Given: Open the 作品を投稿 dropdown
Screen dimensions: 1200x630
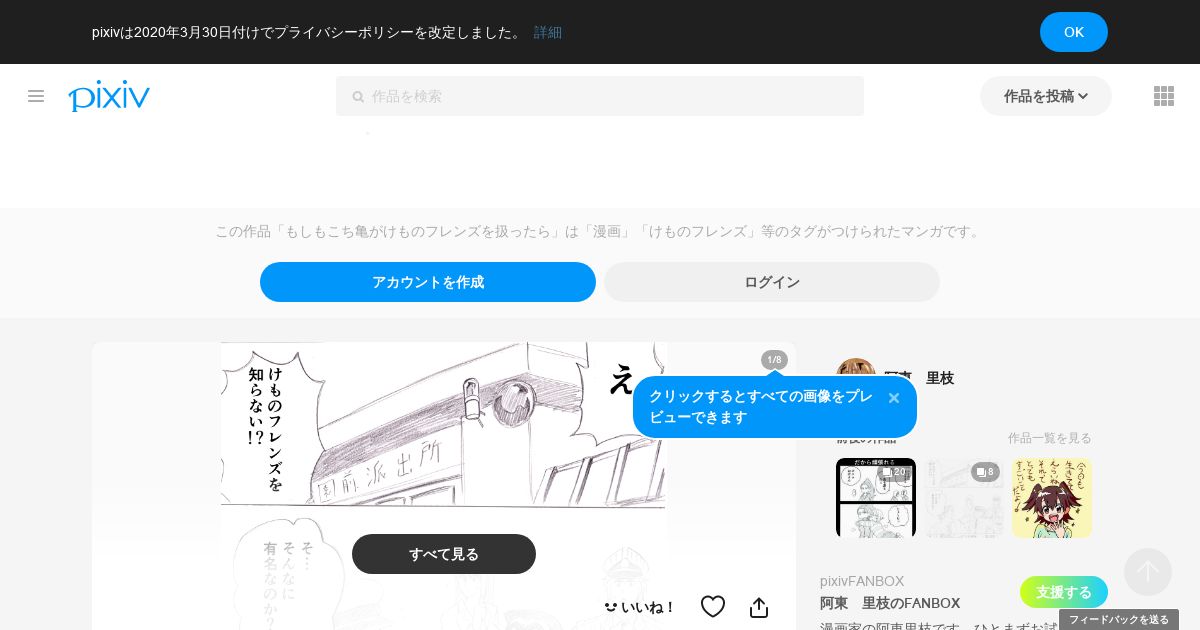Looking at the screenshot, I should coord(1046,96).
